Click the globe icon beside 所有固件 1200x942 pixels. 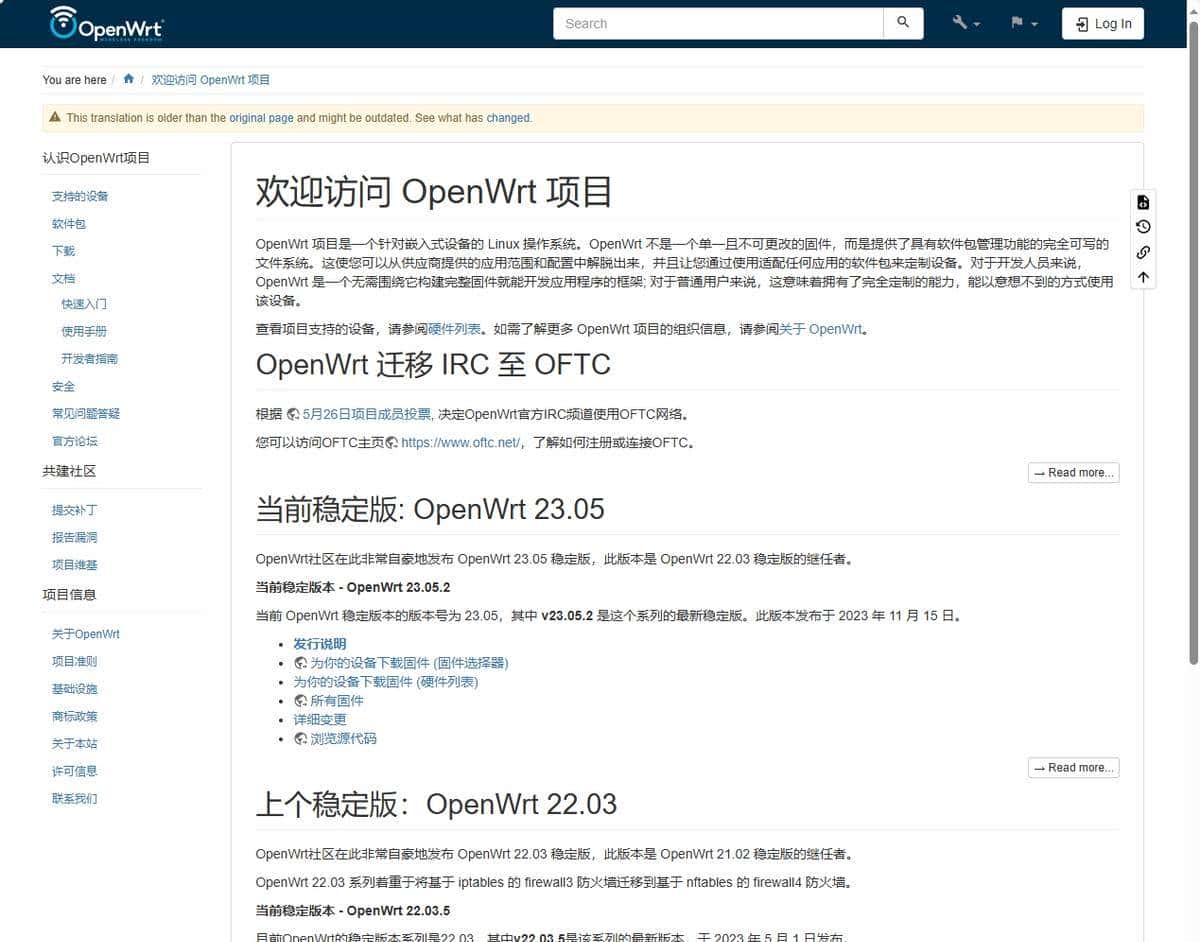point(301,700)
